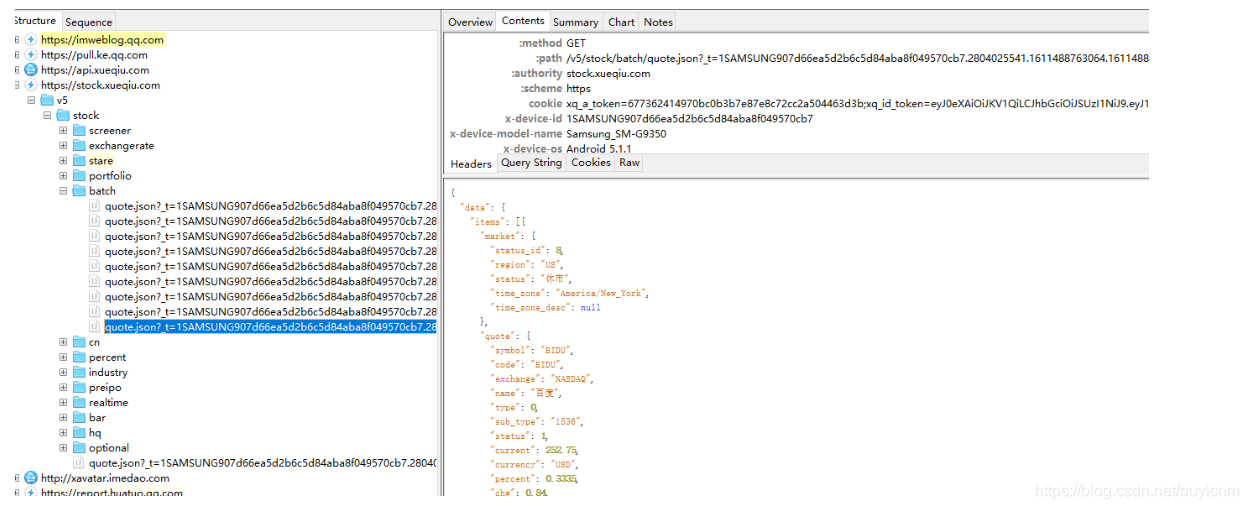Select the Raw sub-tab
Viewport: 1249px width, 509px height.
(x=629, y=162)
